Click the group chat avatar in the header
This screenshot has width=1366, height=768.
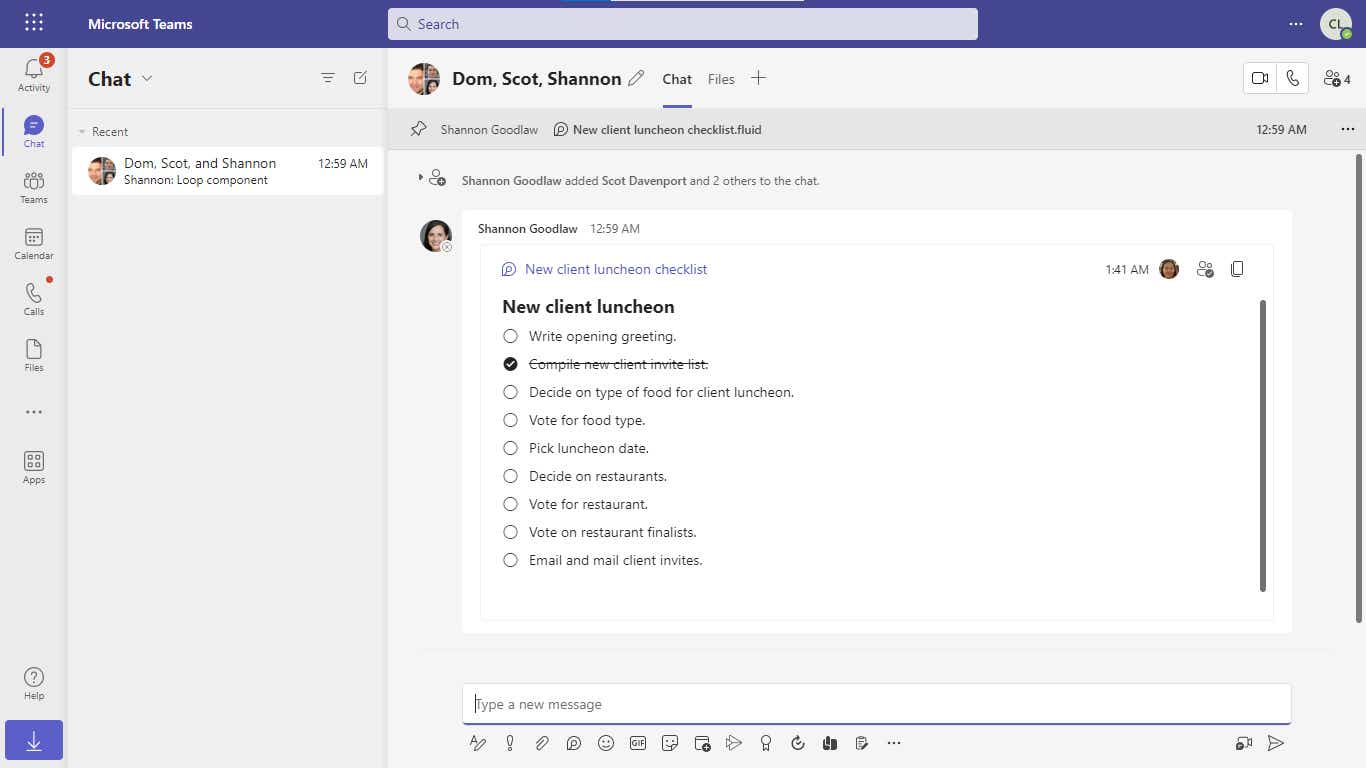424,79
